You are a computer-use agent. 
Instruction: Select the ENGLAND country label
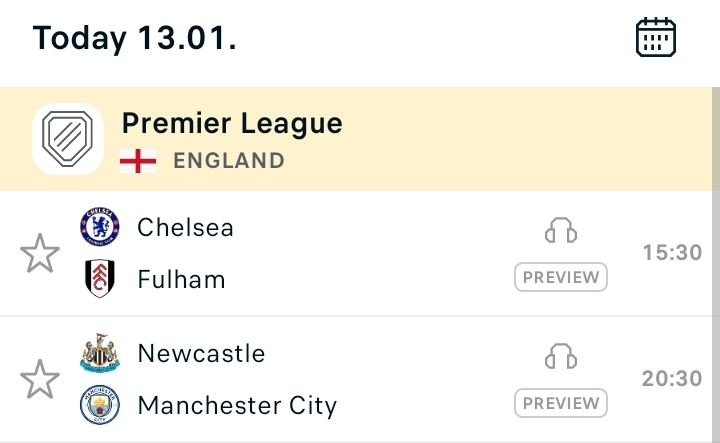[229, 161]
